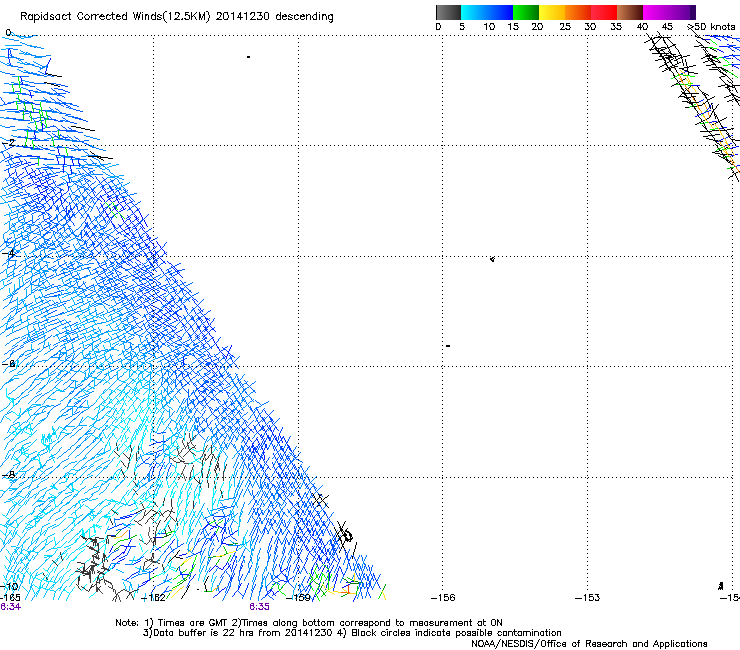Click the '20141230 descending' text in title
The width and height of the screenshot is (740, 650).
pyautogui.click(x=275, y=17)
